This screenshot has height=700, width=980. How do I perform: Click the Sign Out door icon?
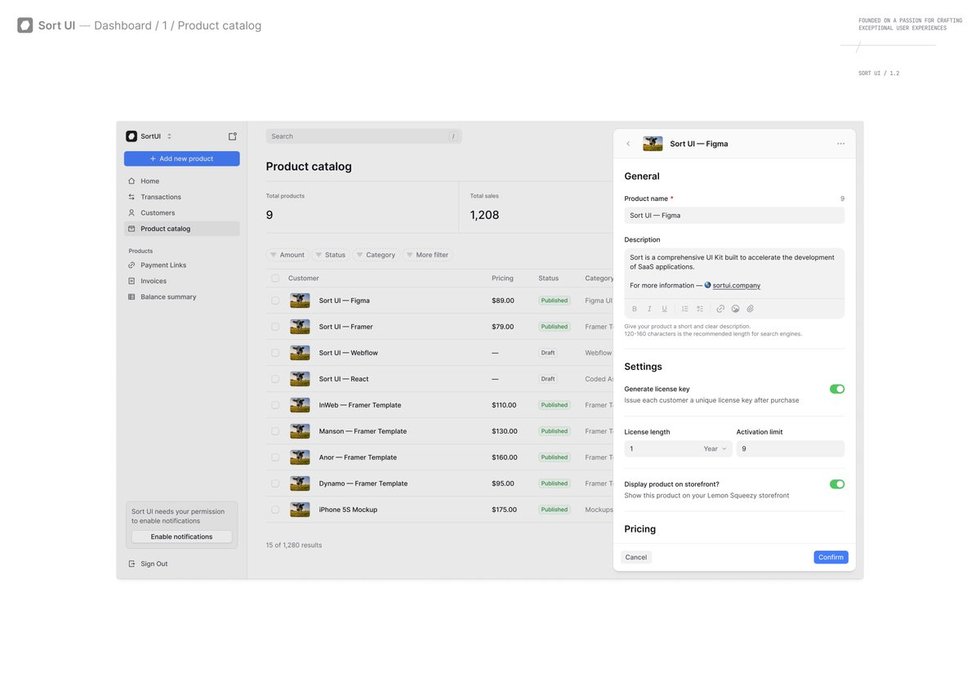pos(131,564)
